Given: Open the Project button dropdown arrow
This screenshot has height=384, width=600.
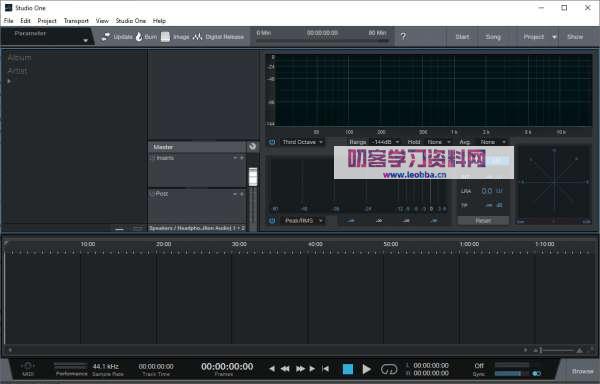Looking at the screenshot, I should (x=554, y=37).
